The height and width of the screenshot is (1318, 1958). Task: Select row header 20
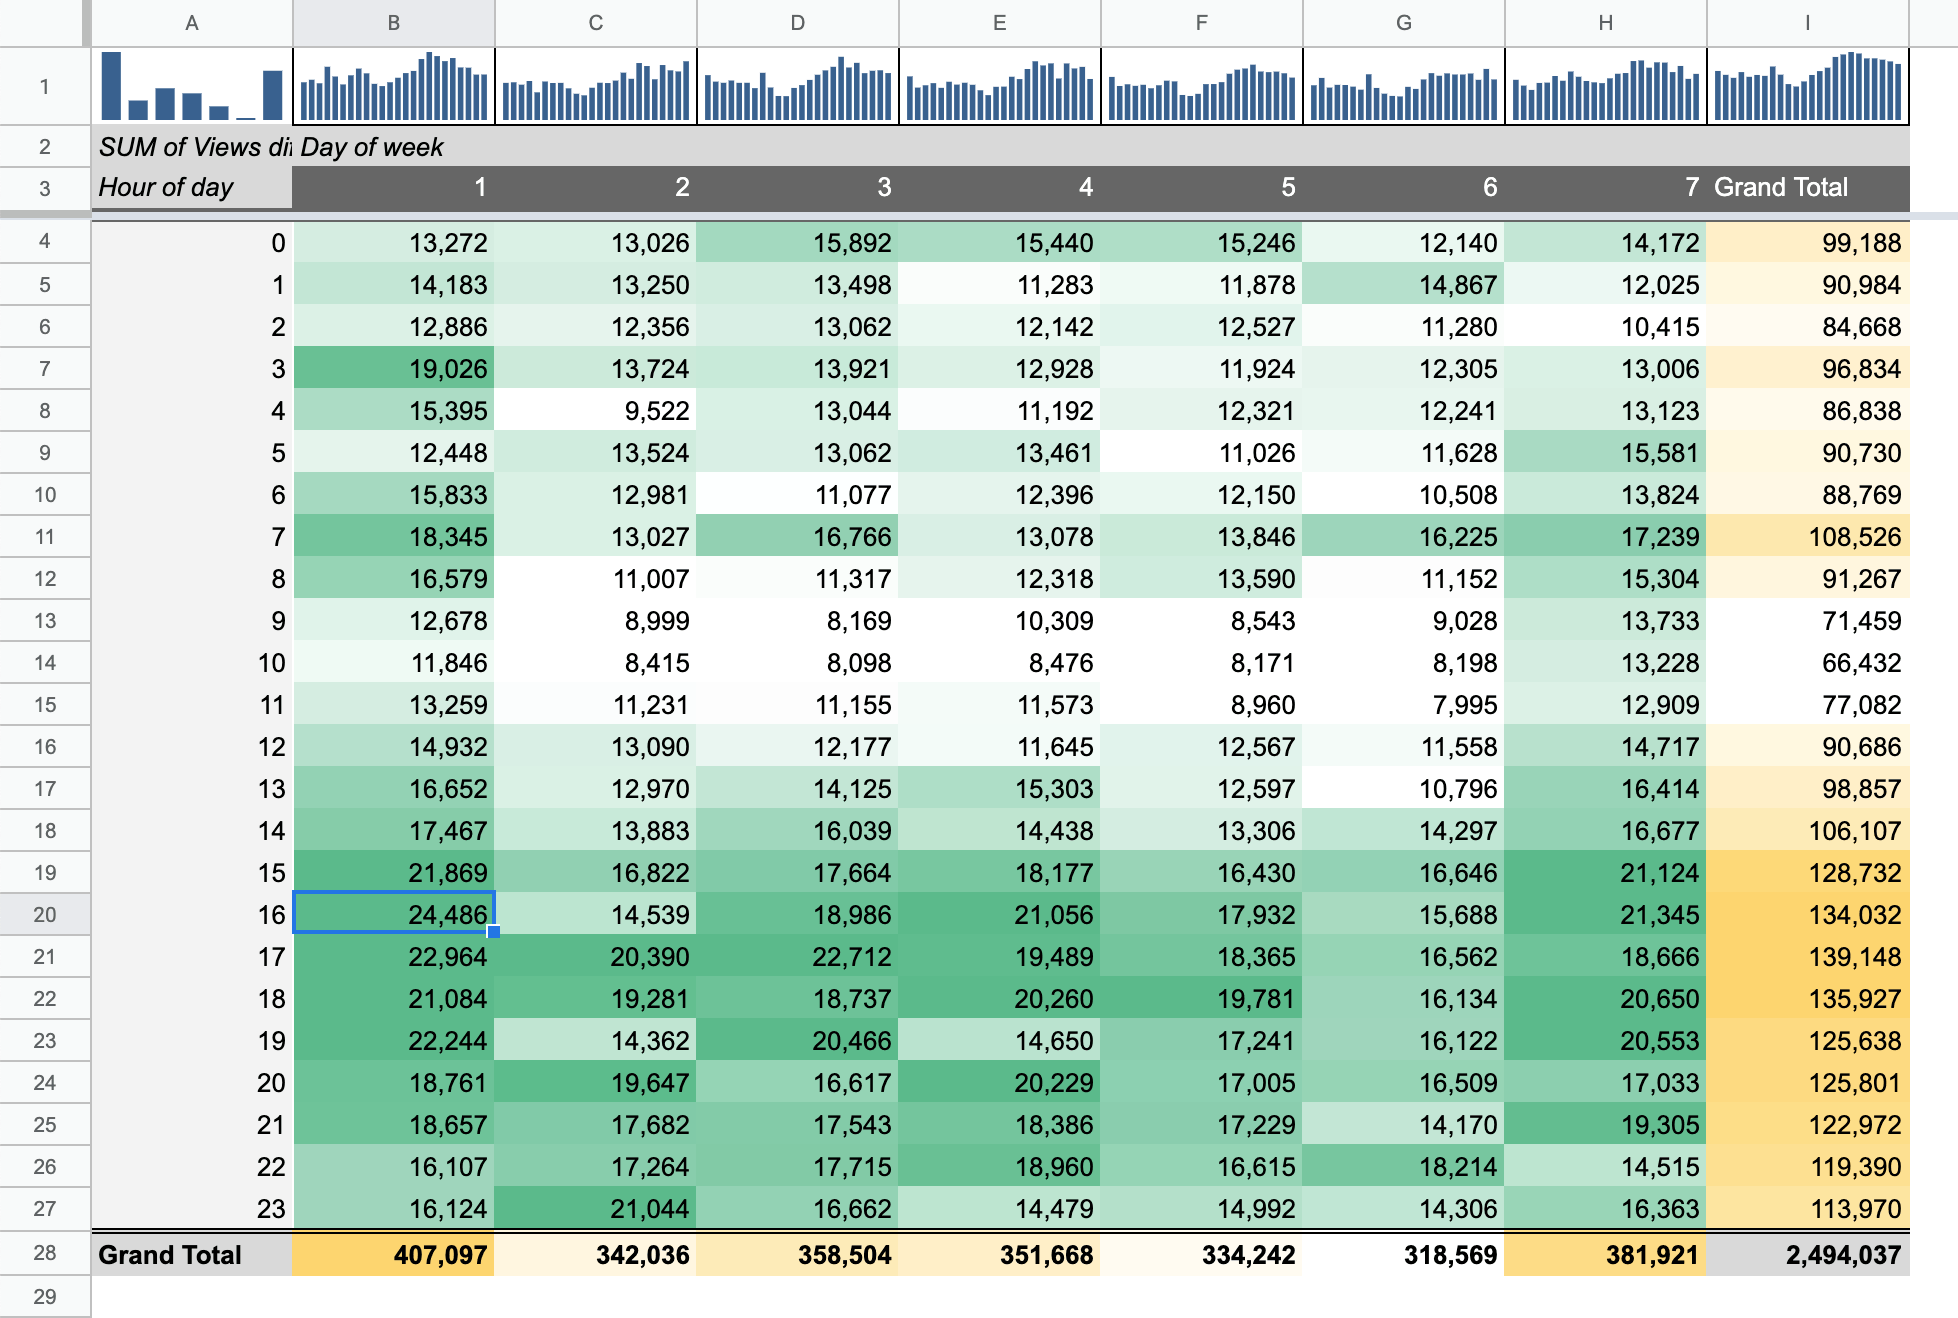click(45, 914)
